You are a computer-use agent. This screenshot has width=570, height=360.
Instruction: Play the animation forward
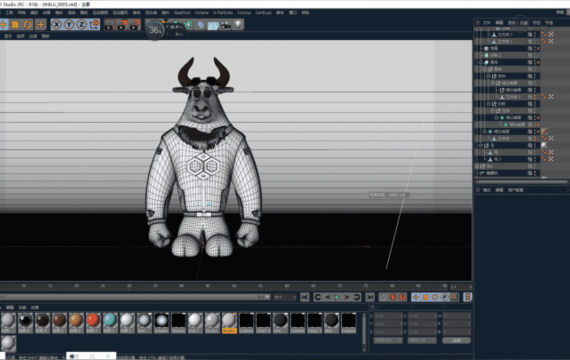point(337,297)
